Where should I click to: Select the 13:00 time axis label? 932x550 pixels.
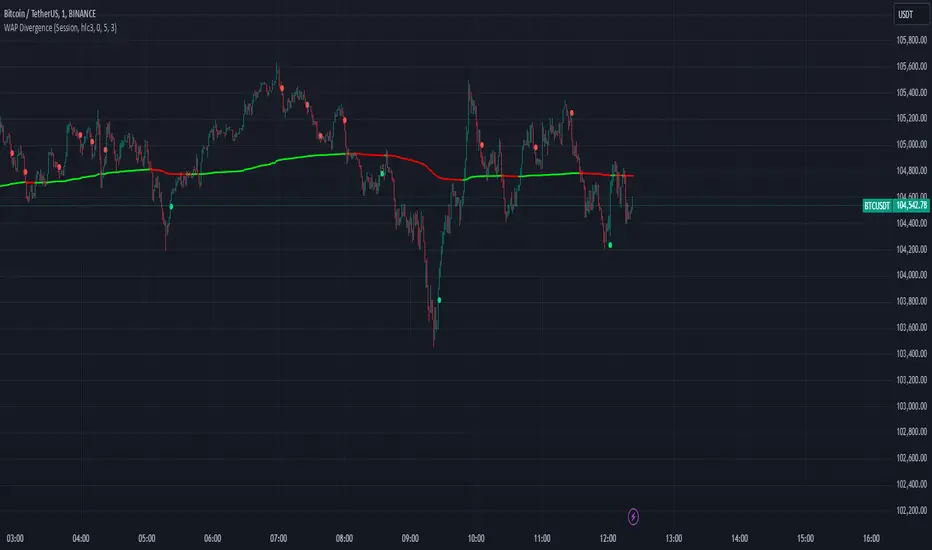coord(673,538)
